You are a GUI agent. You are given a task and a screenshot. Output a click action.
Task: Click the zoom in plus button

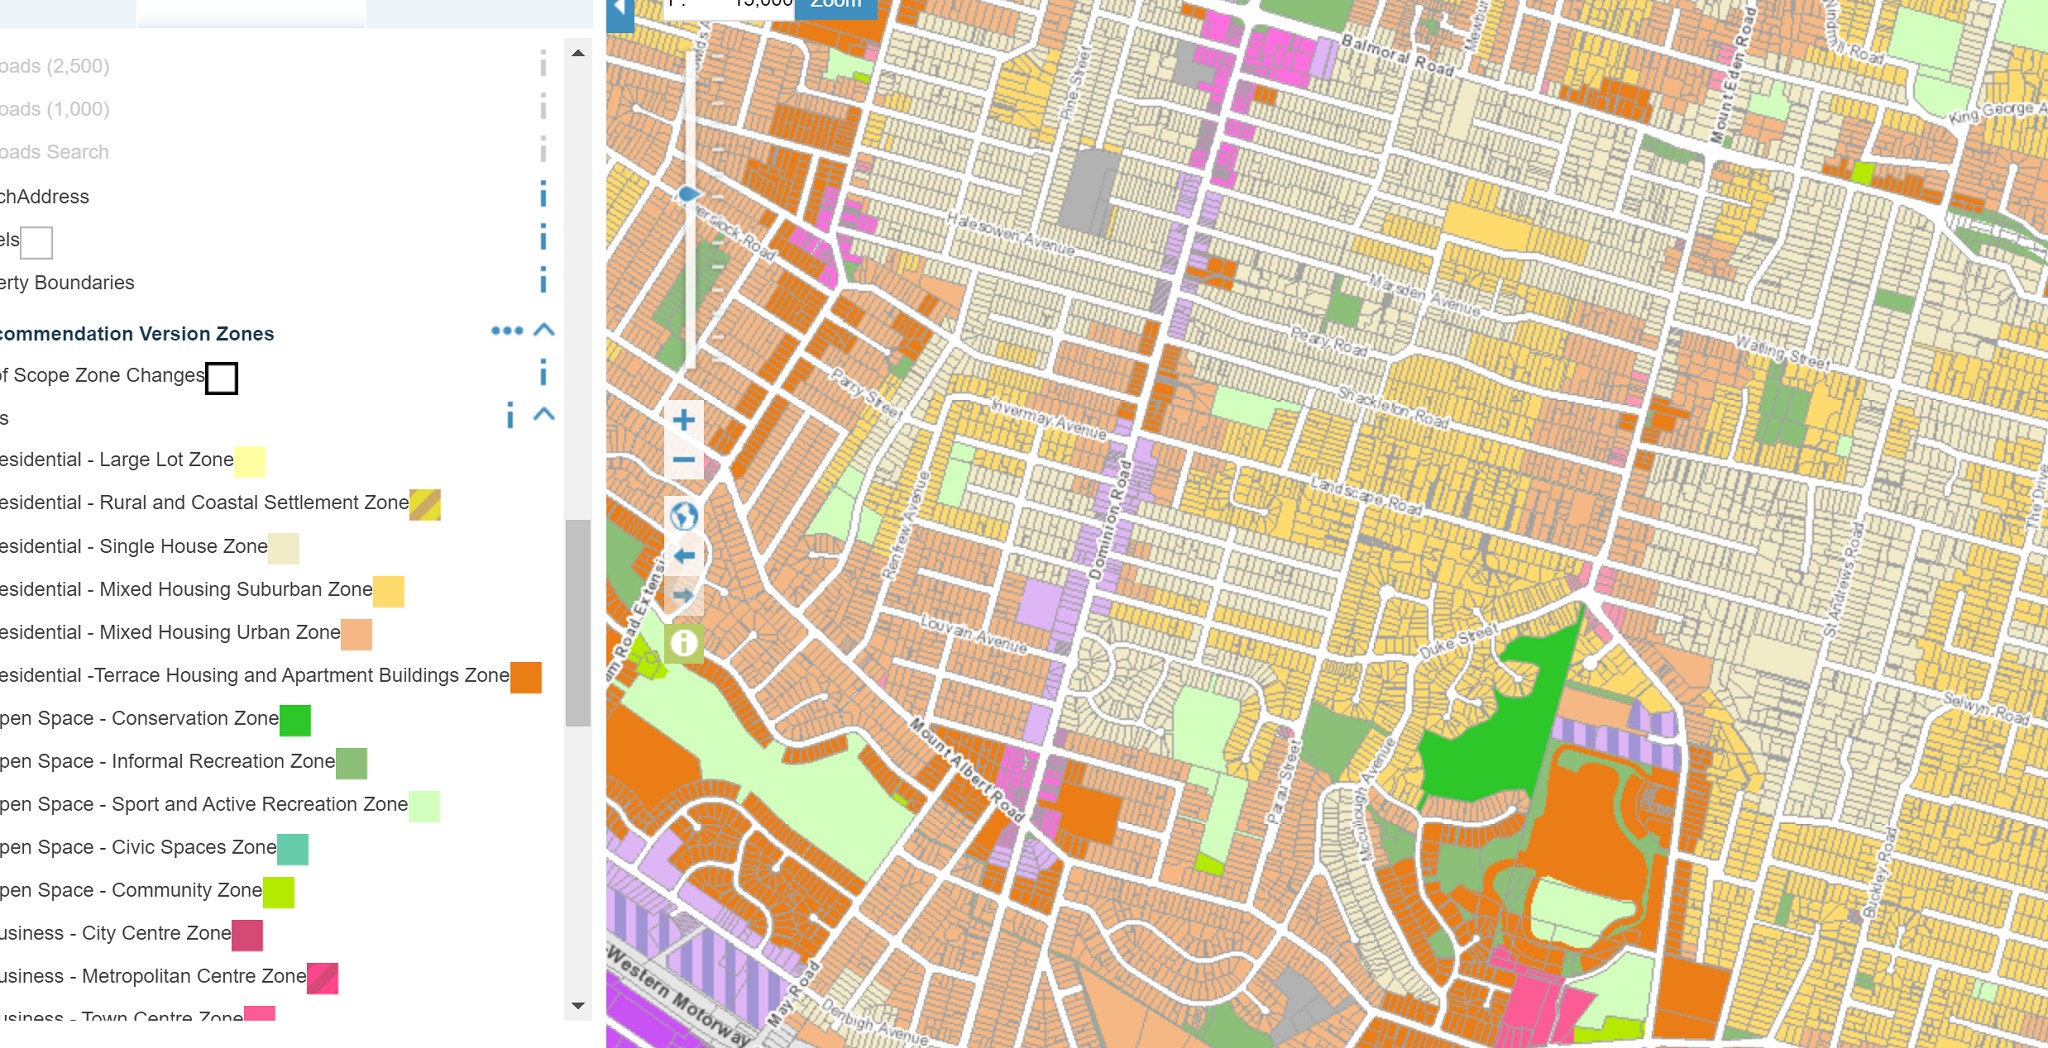[x=684, y=420]
